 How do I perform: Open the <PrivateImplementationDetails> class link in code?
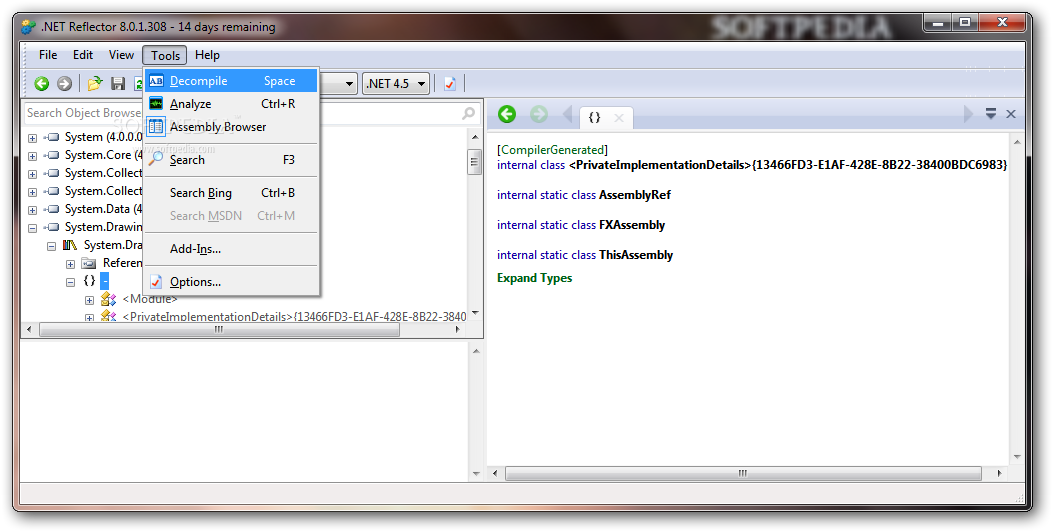pos(788,165)
